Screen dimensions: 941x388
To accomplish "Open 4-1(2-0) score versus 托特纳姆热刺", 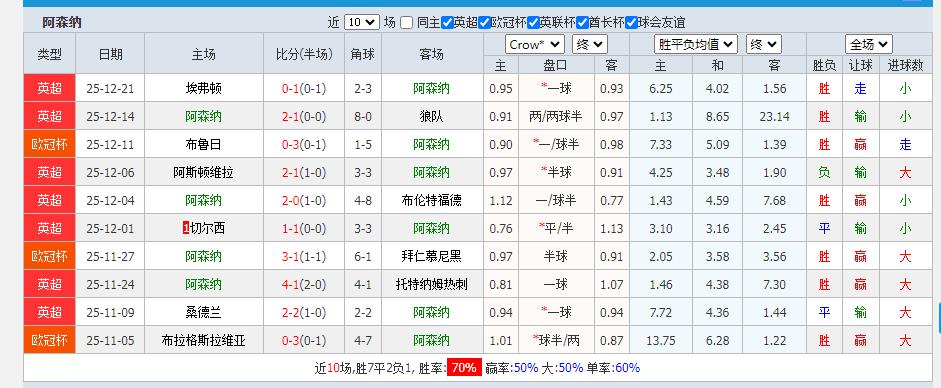I will coord(304,284).
